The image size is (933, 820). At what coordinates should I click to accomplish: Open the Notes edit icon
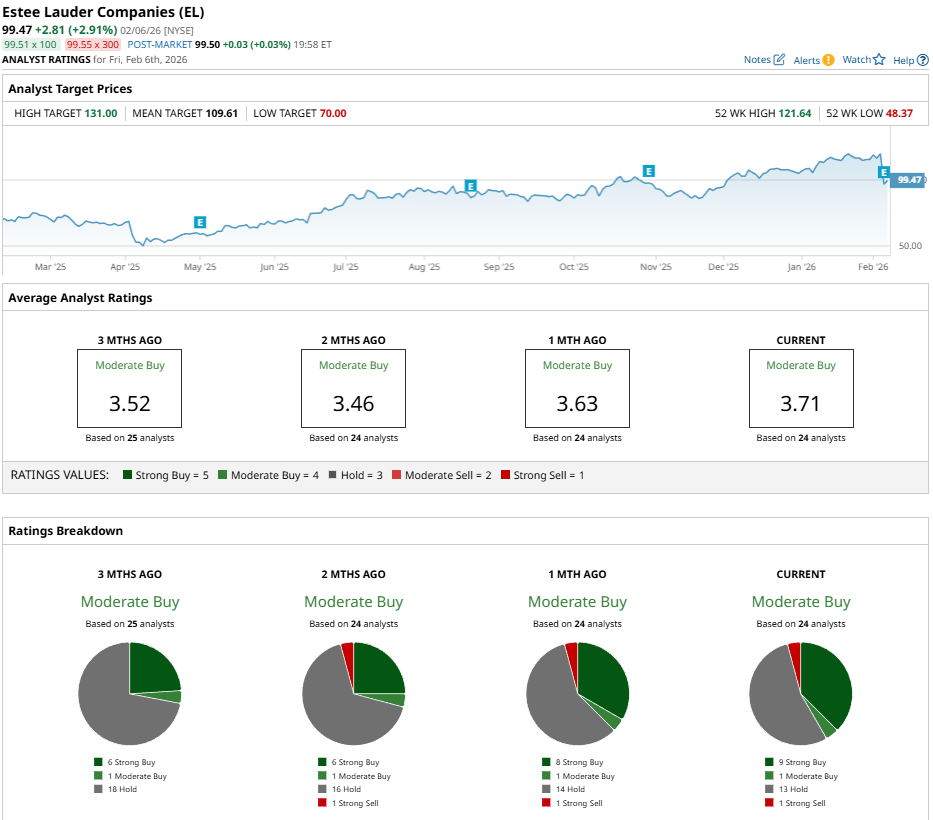(x=779, y=60)
